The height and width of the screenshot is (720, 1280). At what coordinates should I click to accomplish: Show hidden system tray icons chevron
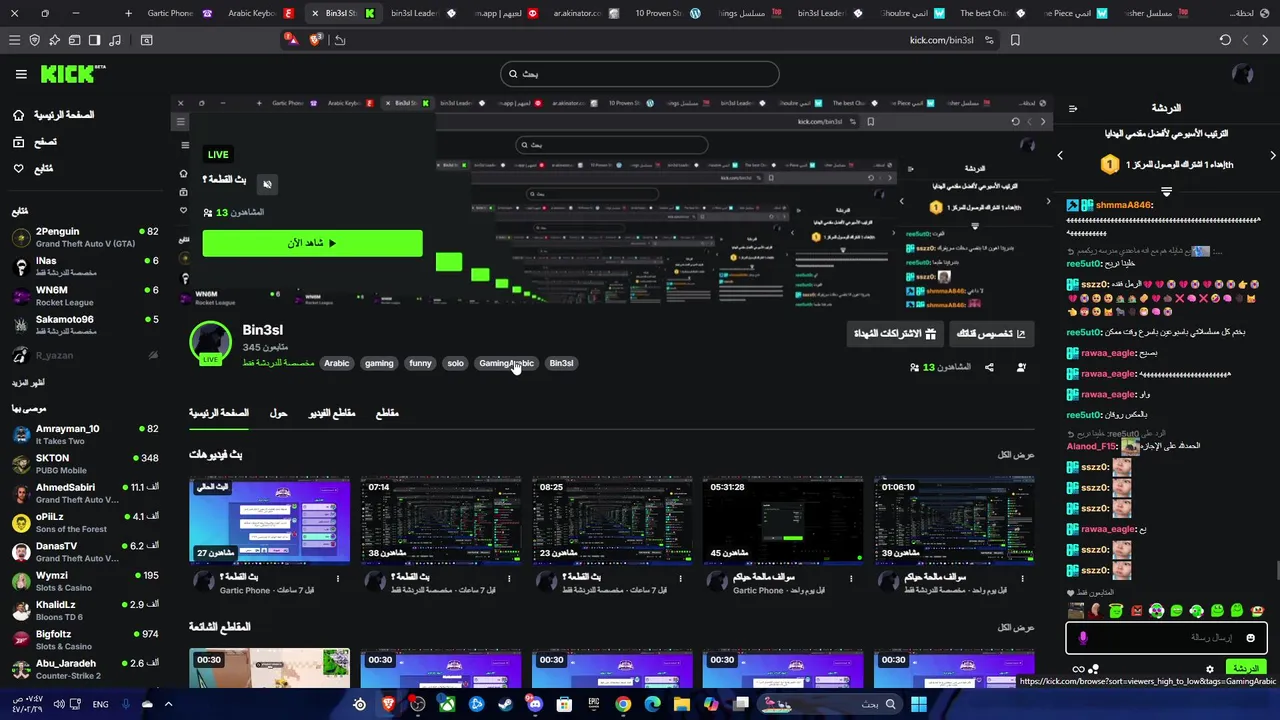click(x=168, y=704)
